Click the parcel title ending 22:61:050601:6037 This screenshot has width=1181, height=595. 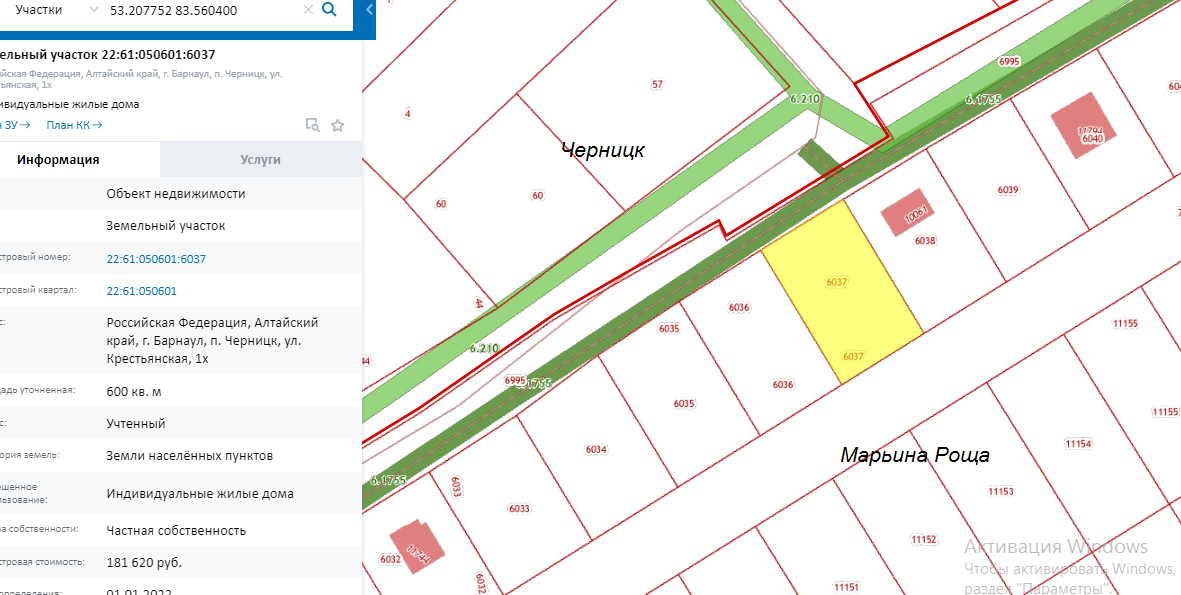(108, 55)
